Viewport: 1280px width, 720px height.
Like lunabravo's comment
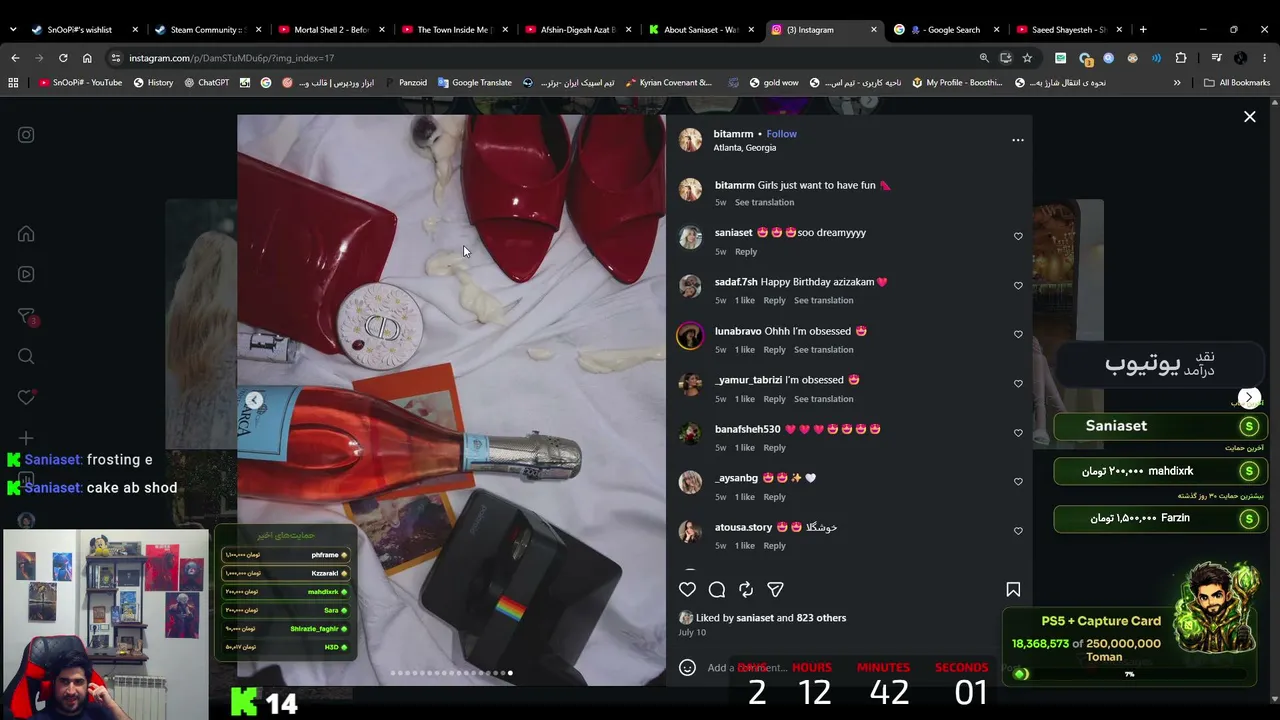point(1018,334)
